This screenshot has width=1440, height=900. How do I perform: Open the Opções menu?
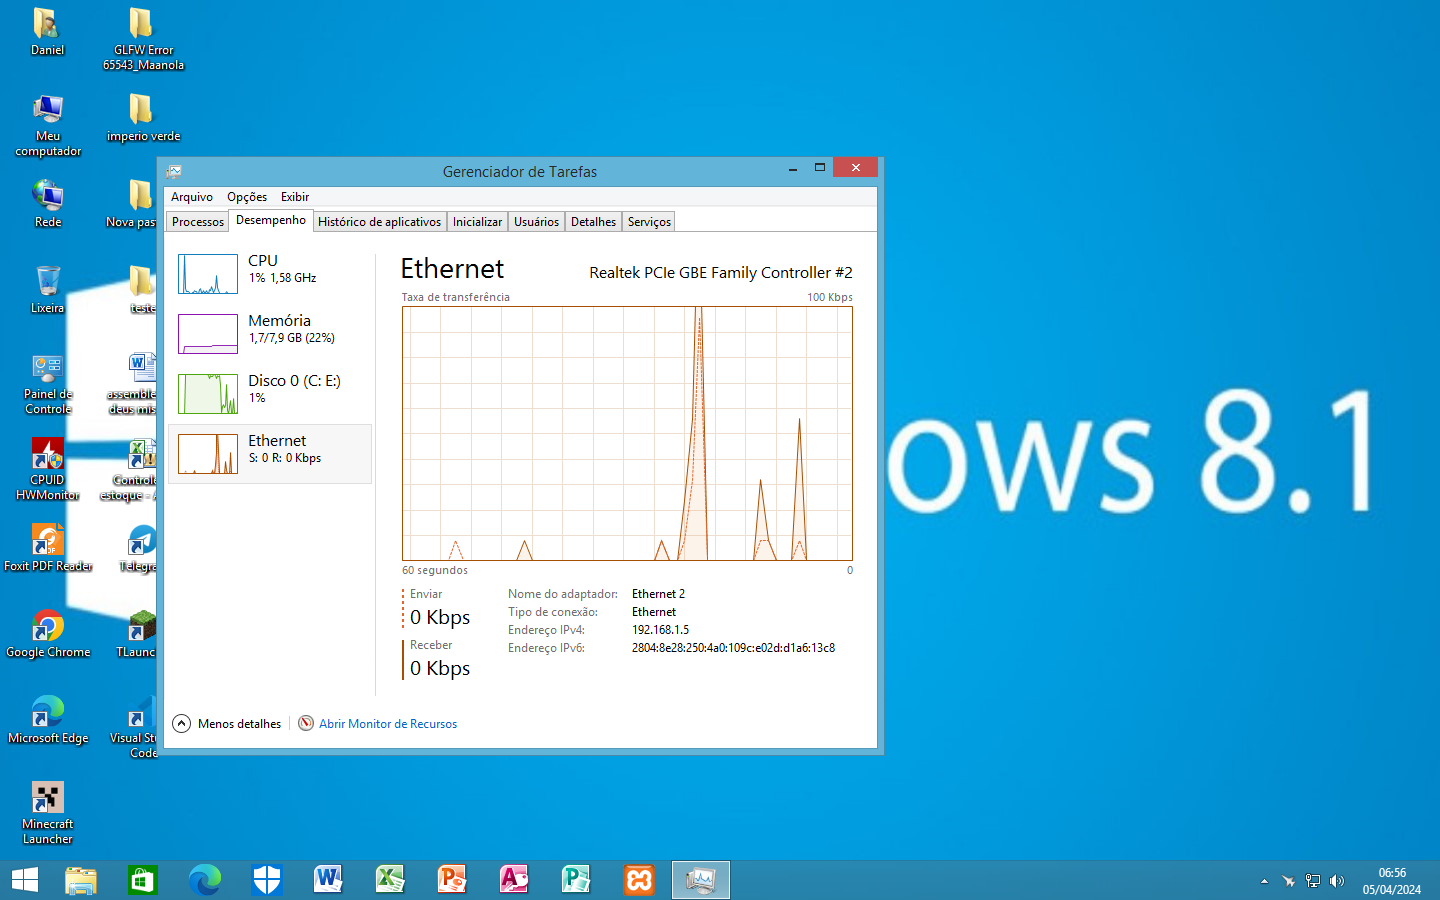pyautogui.click(x=247, y=197)
